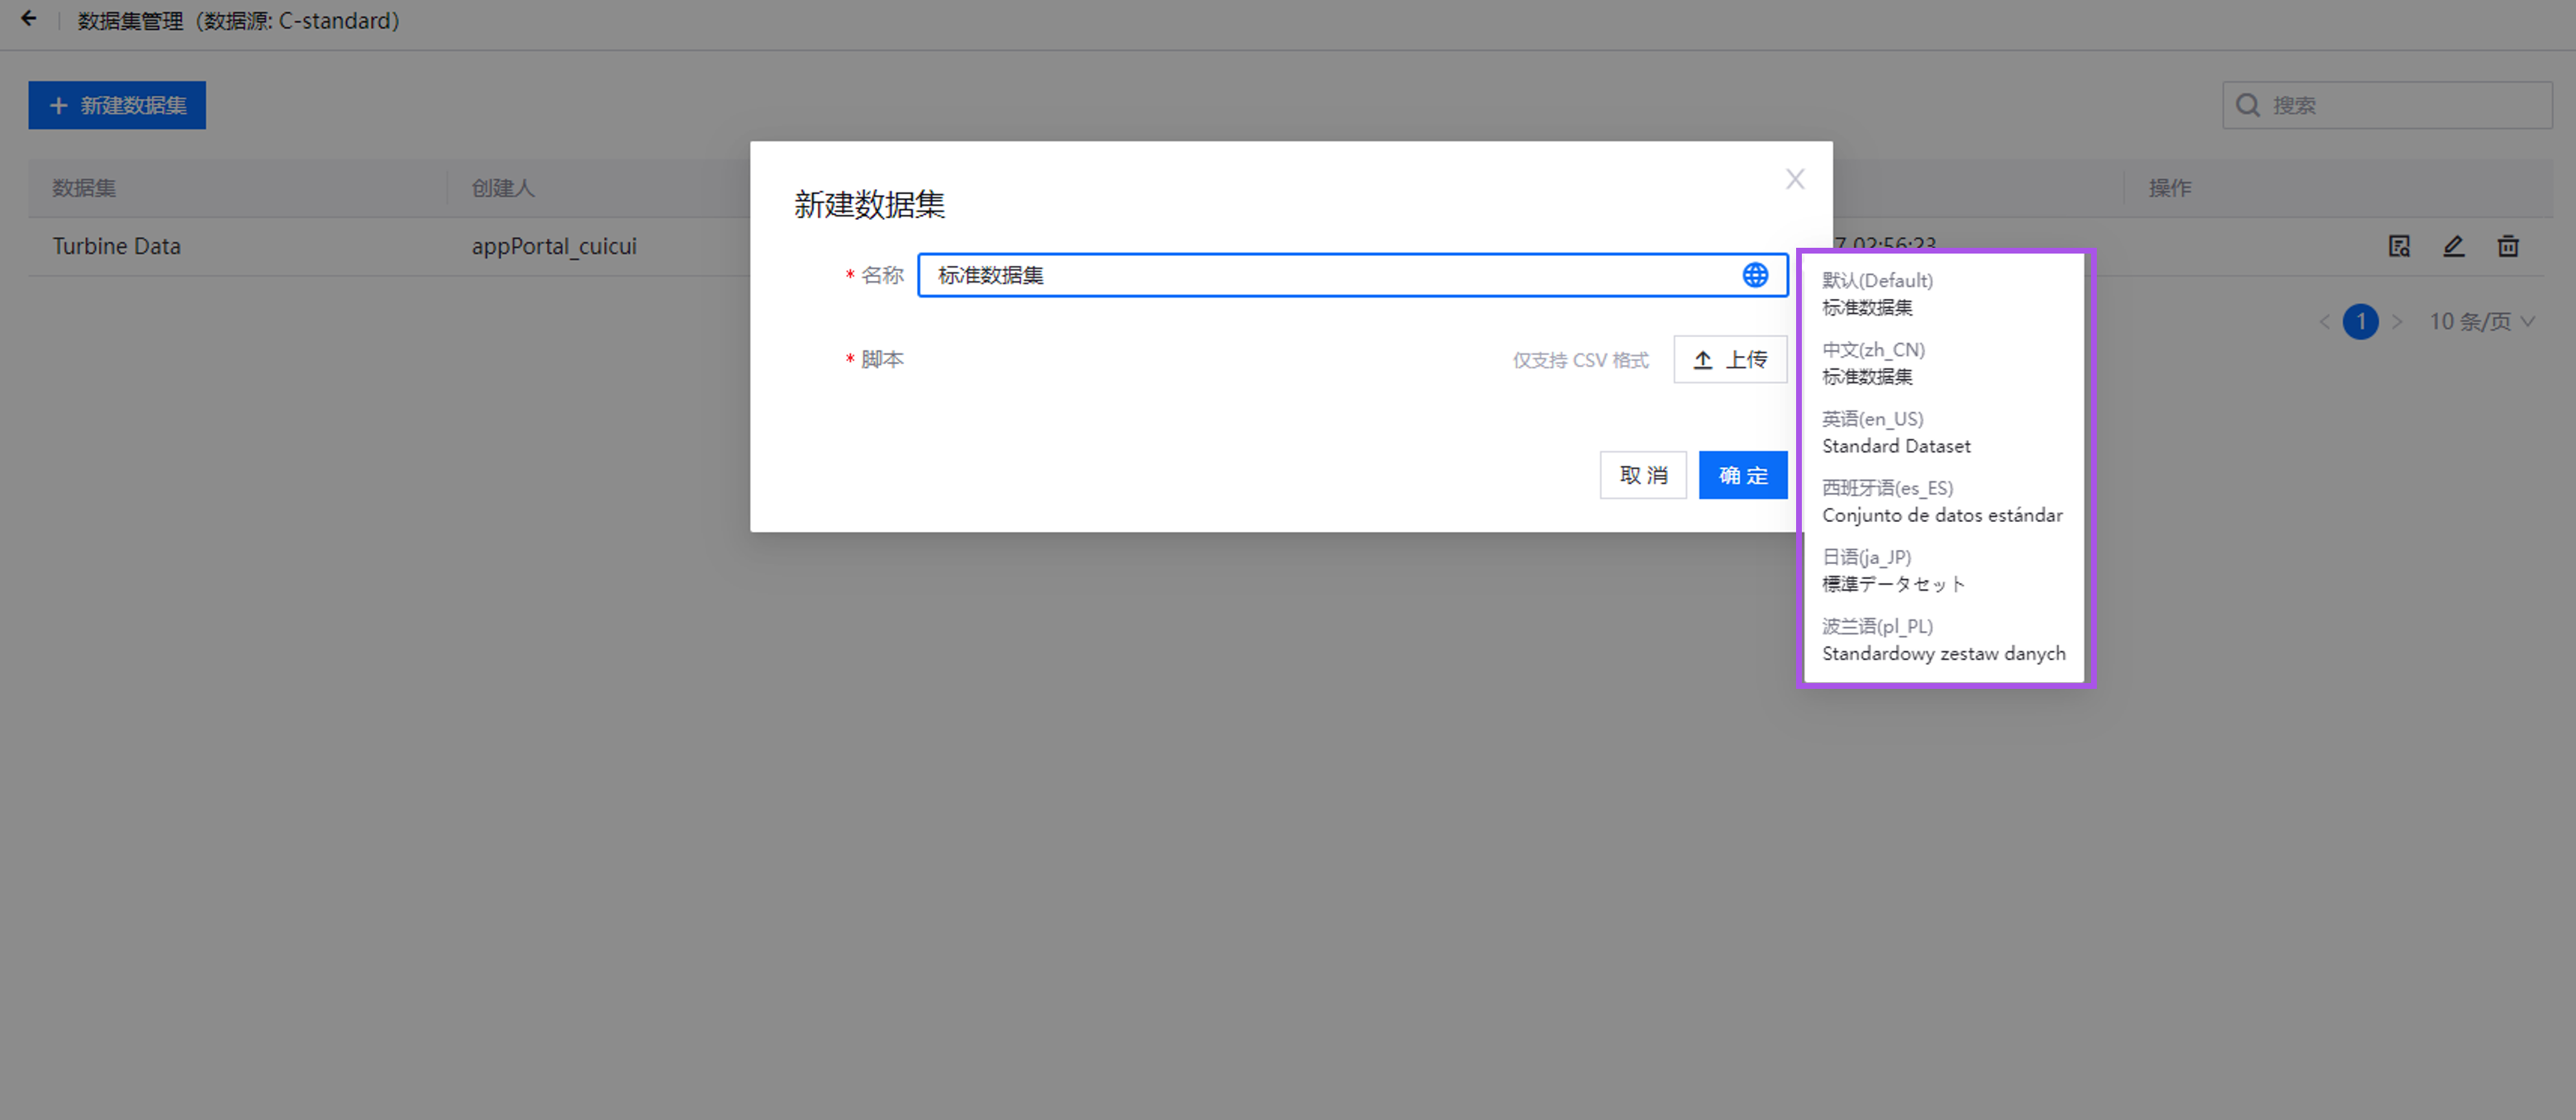2576x1120 pixels.
Task: Close the 新建数据集 dialog with X
Action: point(1795,179)
